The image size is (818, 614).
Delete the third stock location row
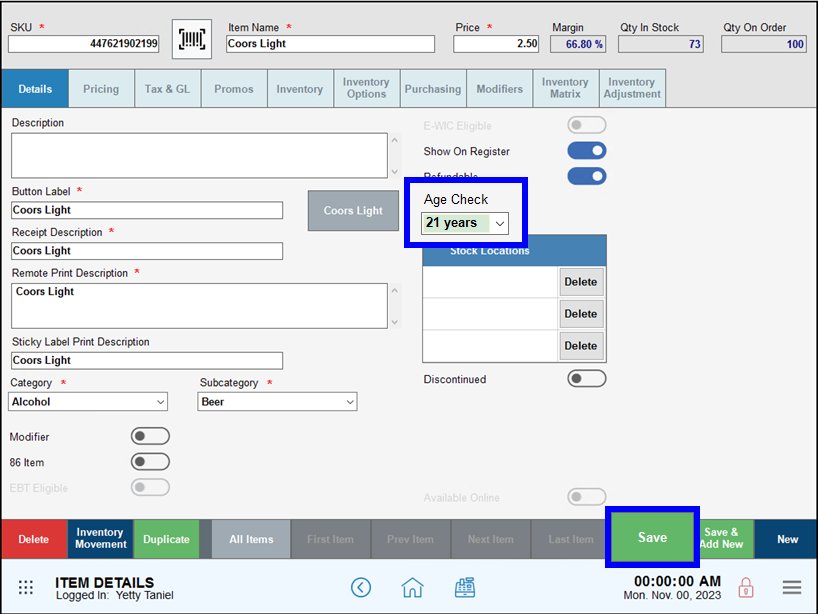click(x=581, y=346)
